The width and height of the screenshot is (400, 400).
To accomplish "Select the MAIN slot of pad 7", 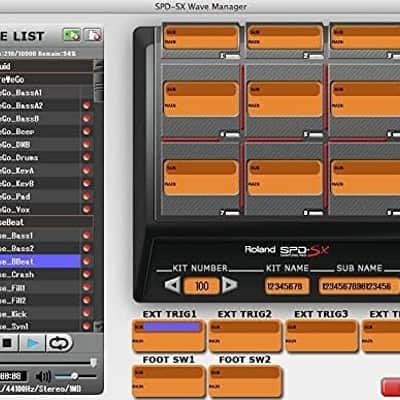I will point(201,184).
